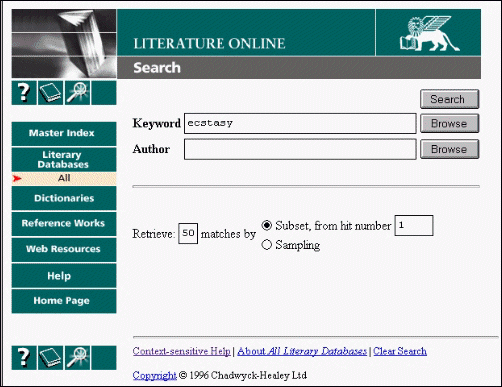Open the Web Resources section
Viewport: 502px width, 387px height.
(64, 249)
